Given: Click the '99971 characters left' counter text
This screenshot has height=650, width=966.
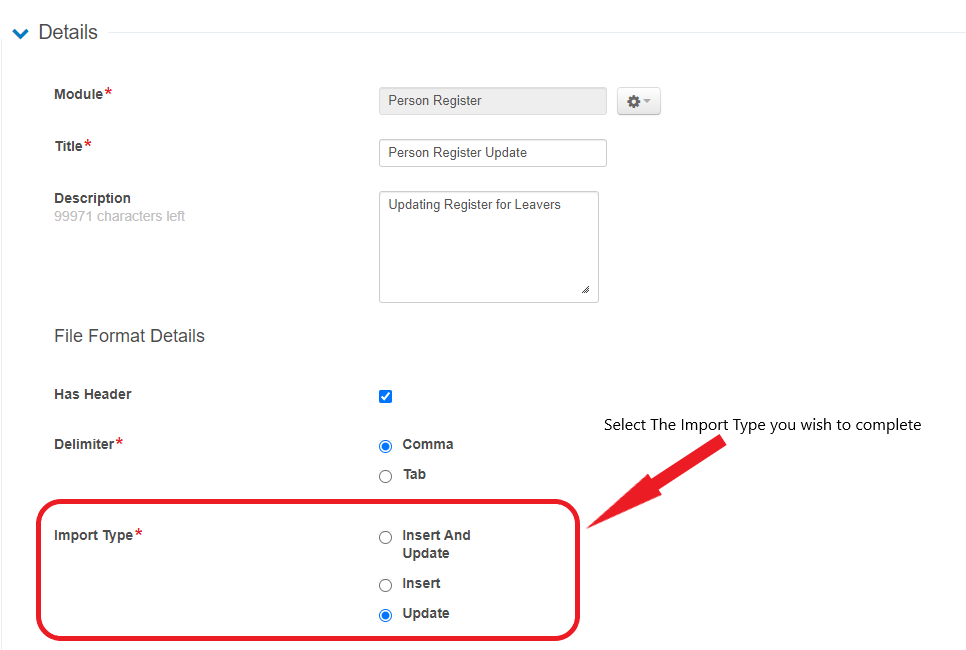Looking at the screenshot, I should (x=119, y=216).
